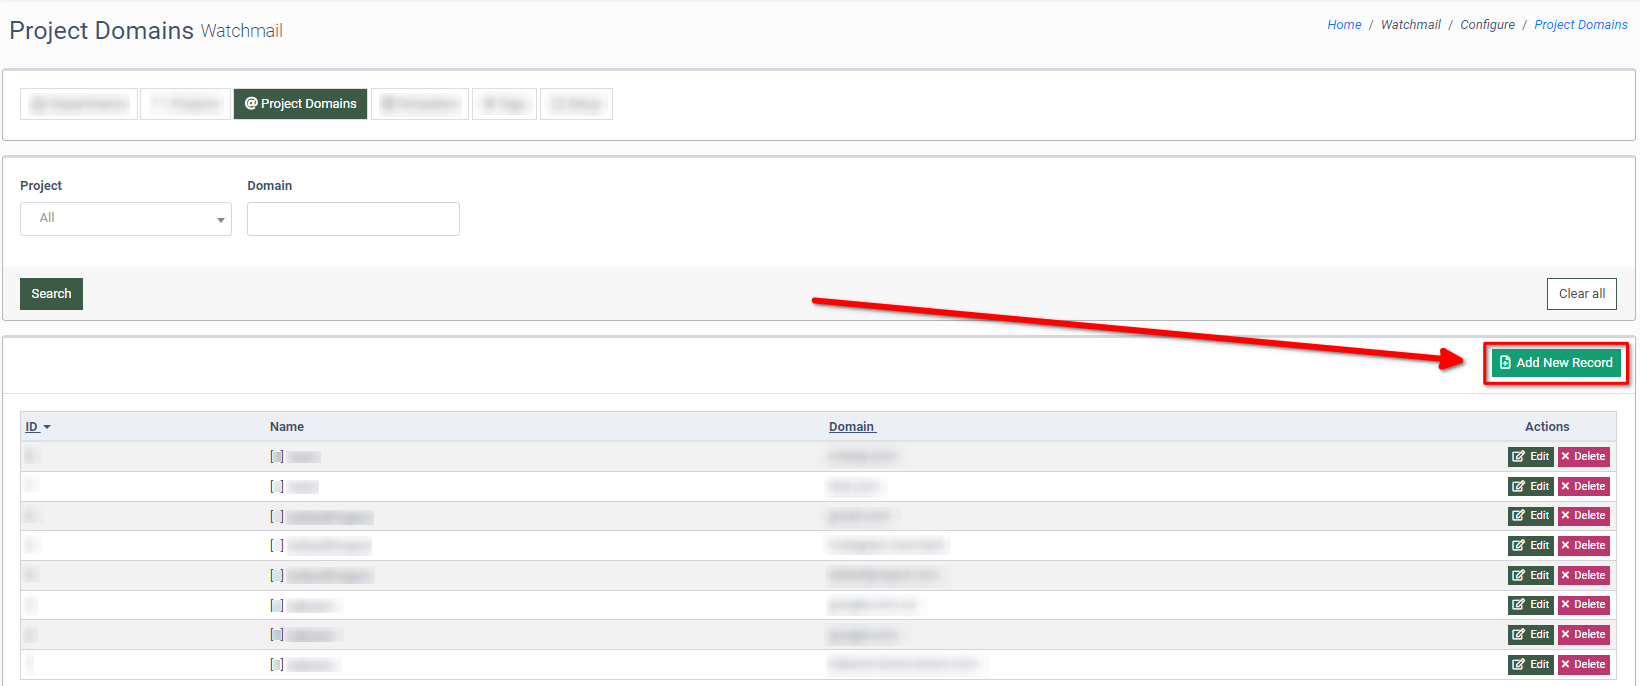Edit the last row in the table

1530,665
